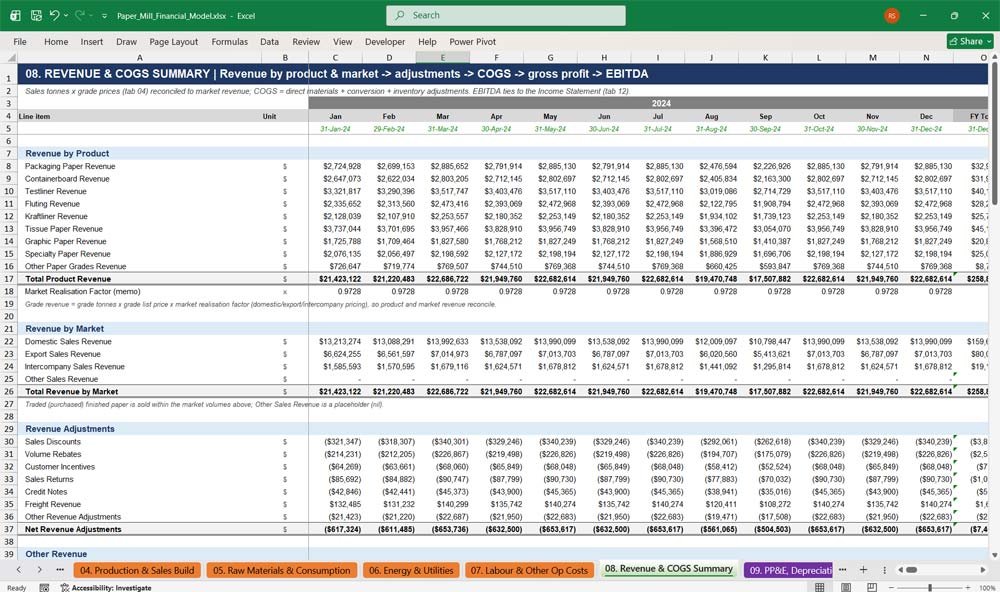Screen dimensions: 1000x592
Task: Open Customize Quick Access Toolbar dropdown
Action: coord(104,15)
